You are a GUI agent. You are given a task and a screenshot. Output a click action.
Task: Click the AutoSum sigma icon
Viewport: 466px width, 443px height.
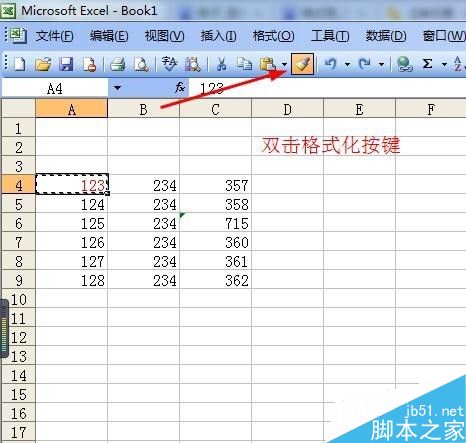coord(427,63)
